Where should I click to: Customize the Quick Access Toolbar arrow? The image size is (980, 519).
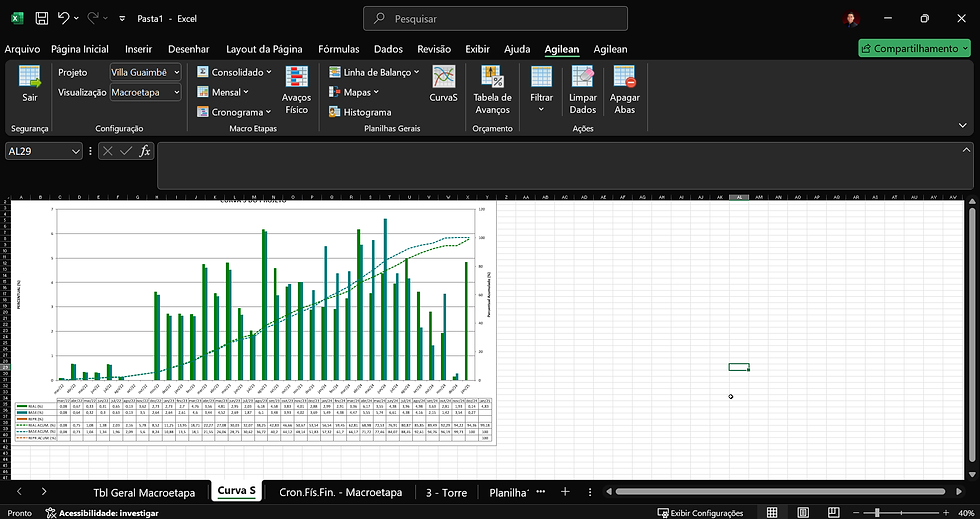click(122, 19)
